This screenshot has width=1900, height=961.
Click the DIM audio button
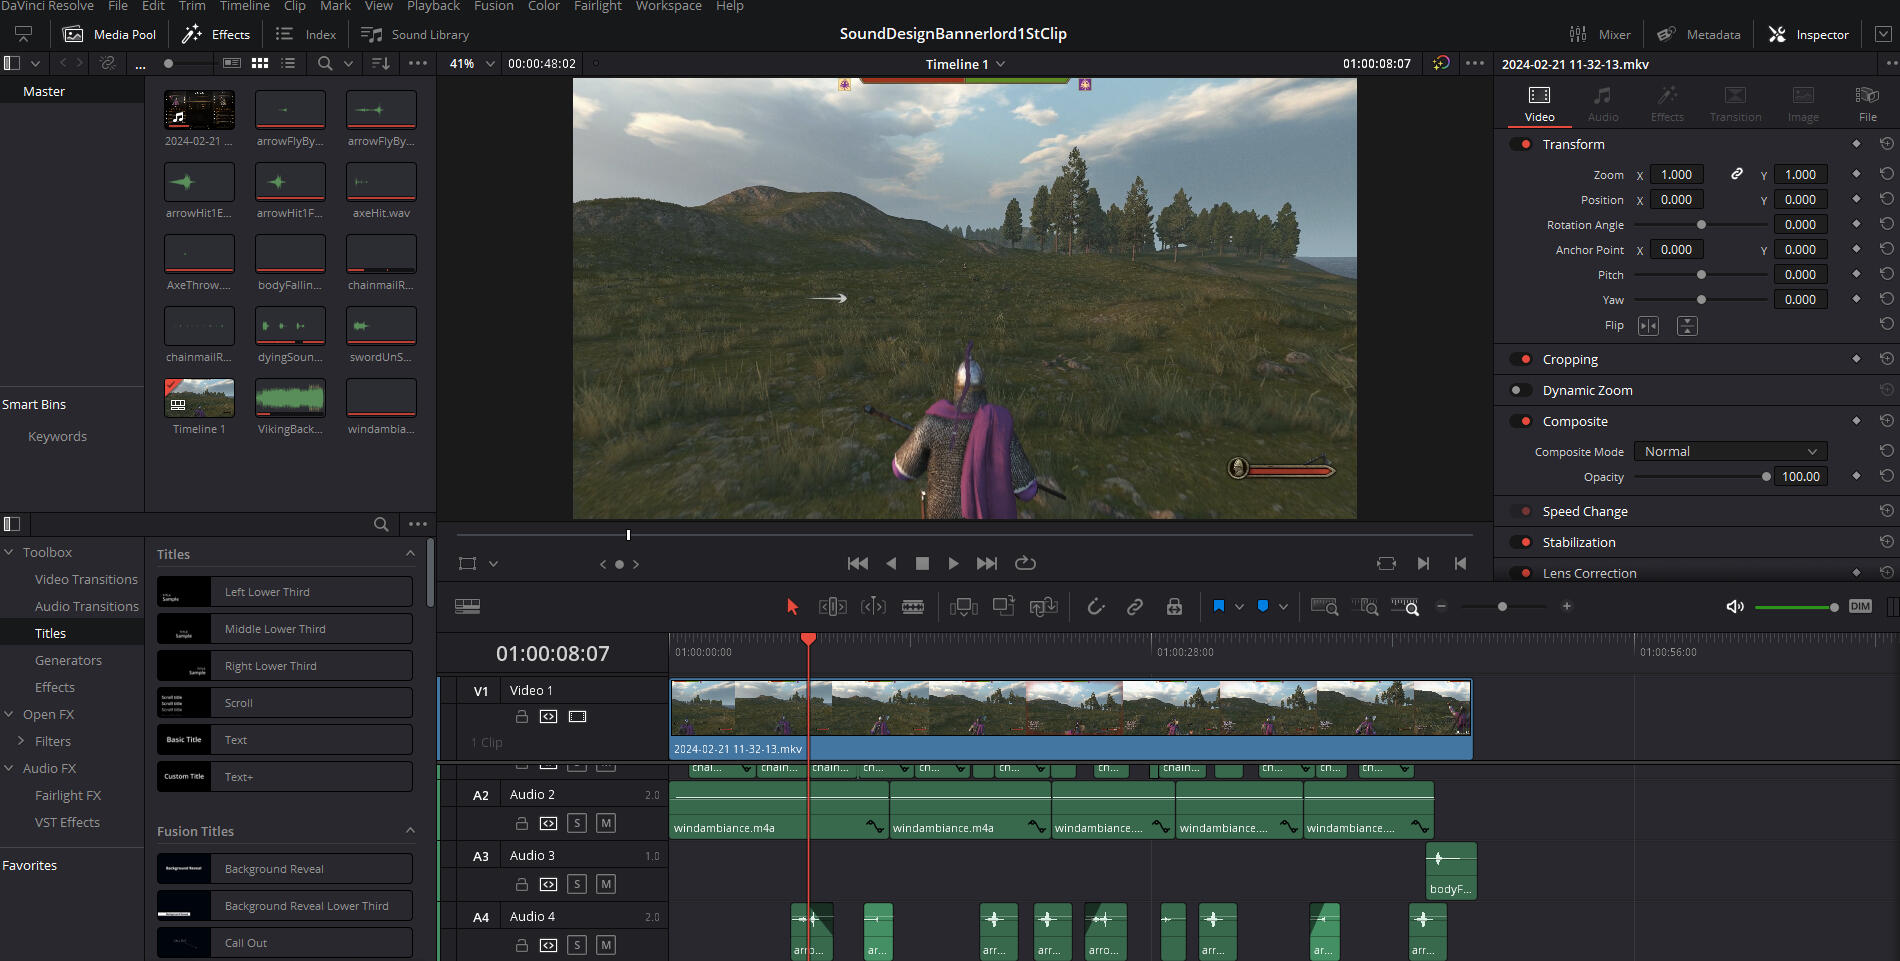click(x=1860, y=606)
